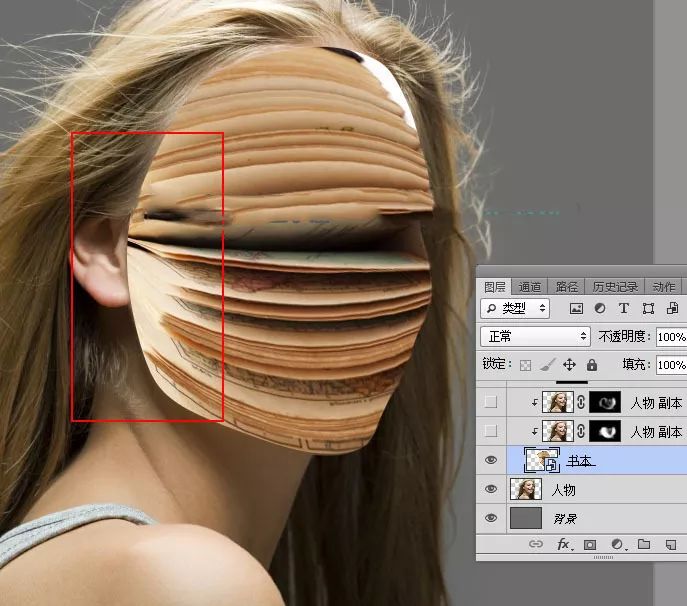687x606 pixels.
Task: Click lower 人物 副本 layer name
Action: (656, 432)
